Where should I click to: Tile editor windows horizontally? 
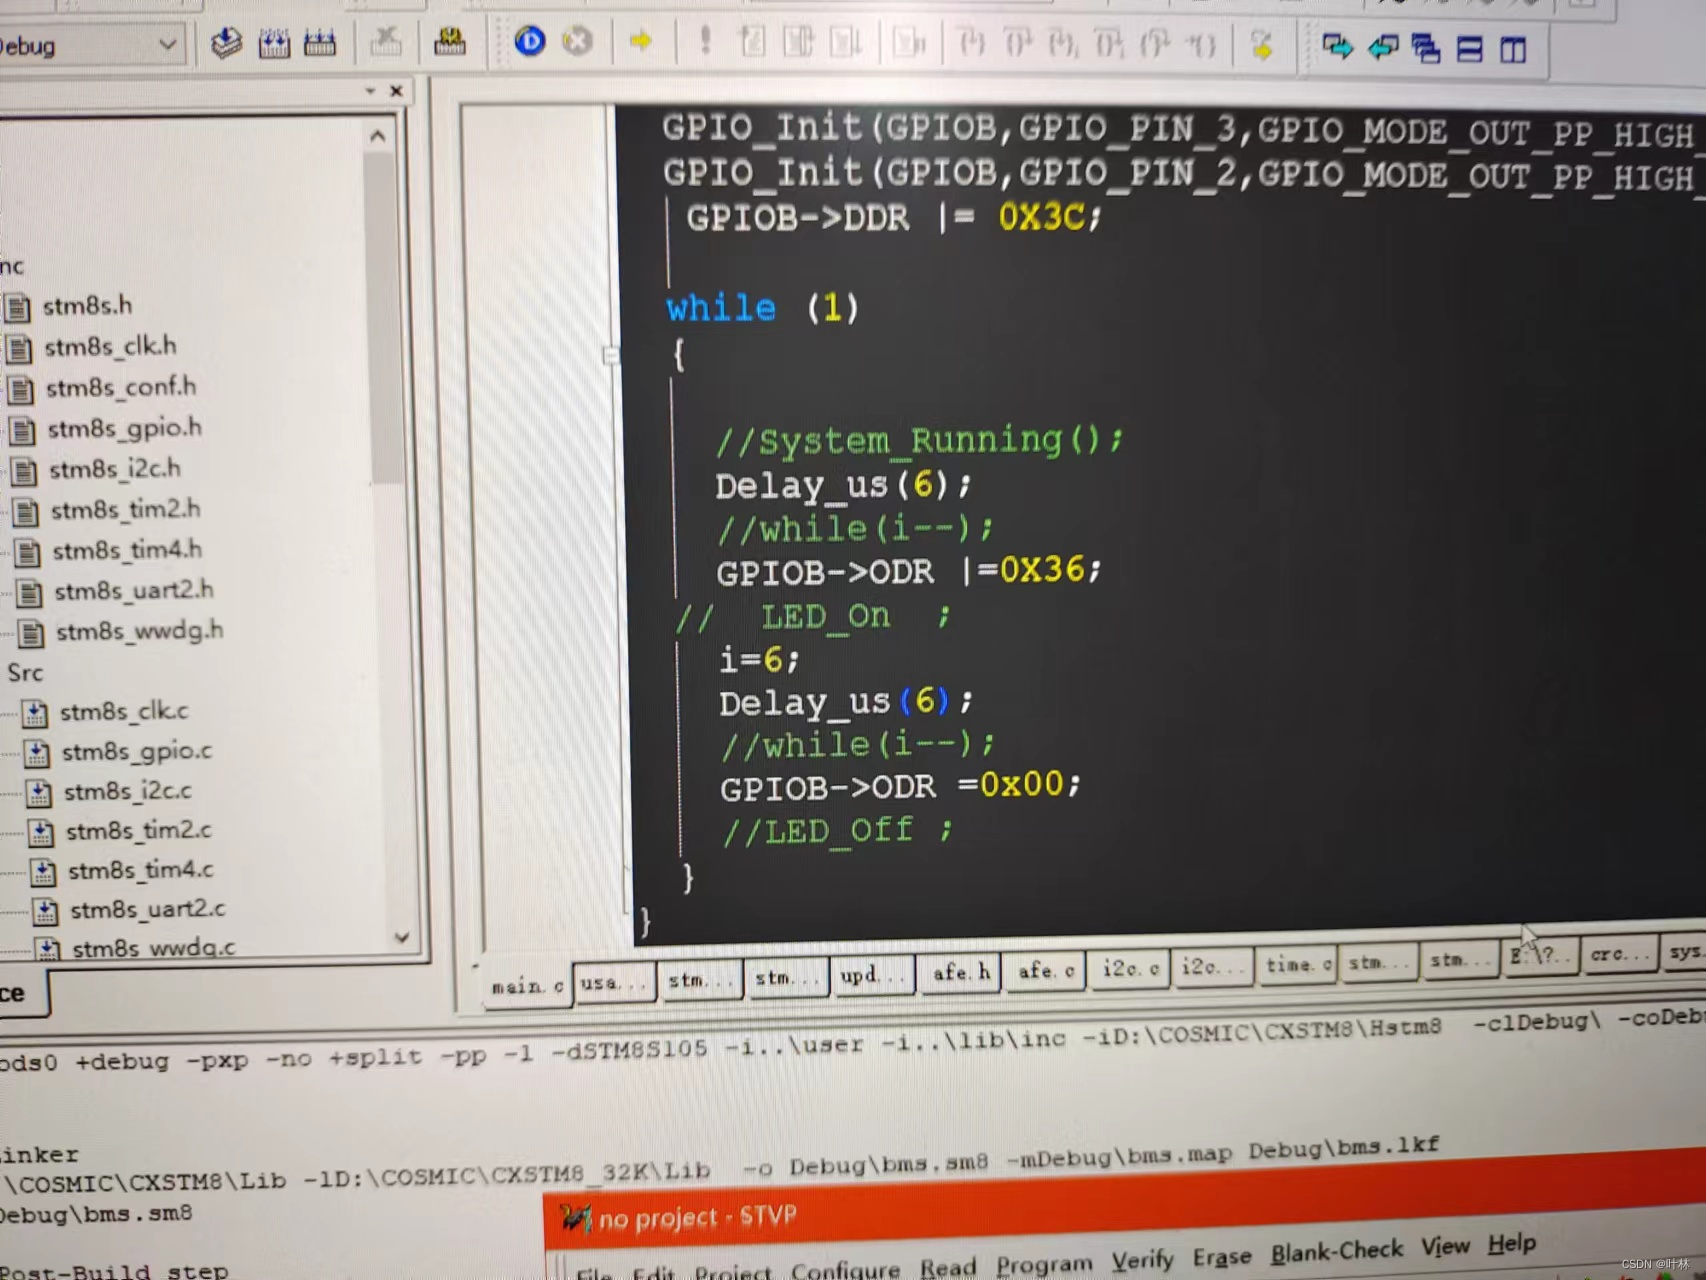tap(1470, 48)
